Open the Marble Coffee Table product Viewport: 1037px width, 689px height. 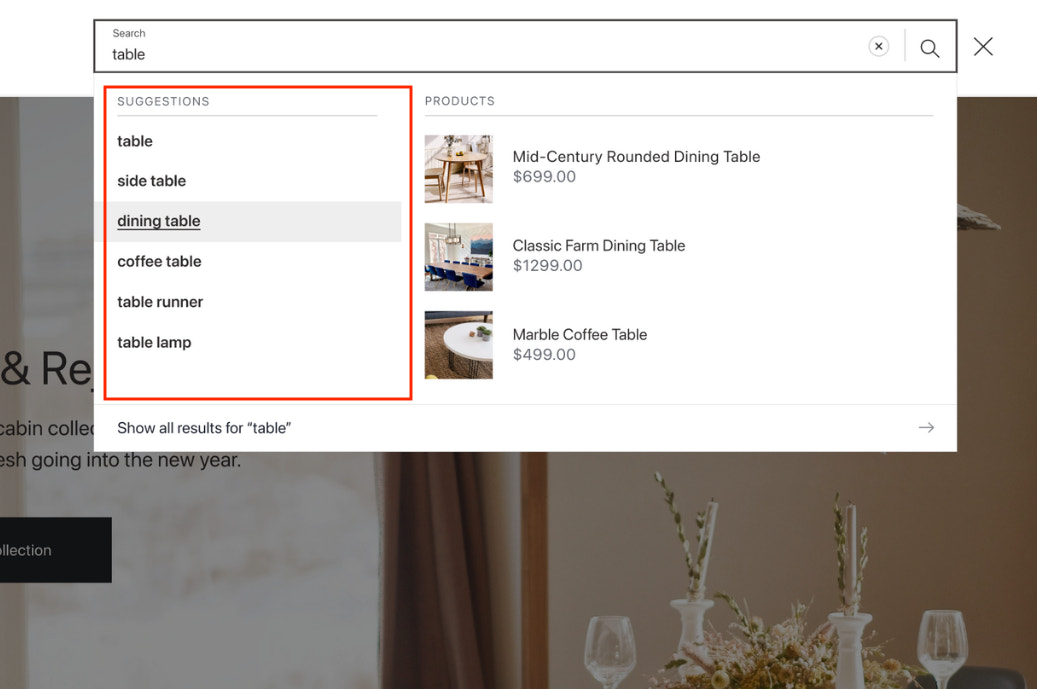(580, 334)
